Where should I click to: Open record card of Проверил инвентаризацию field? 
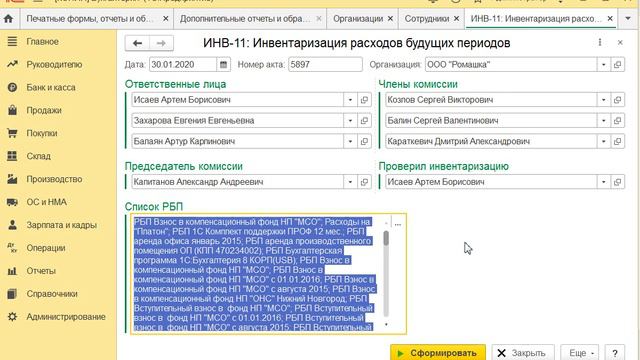click(x=618, y=182)
